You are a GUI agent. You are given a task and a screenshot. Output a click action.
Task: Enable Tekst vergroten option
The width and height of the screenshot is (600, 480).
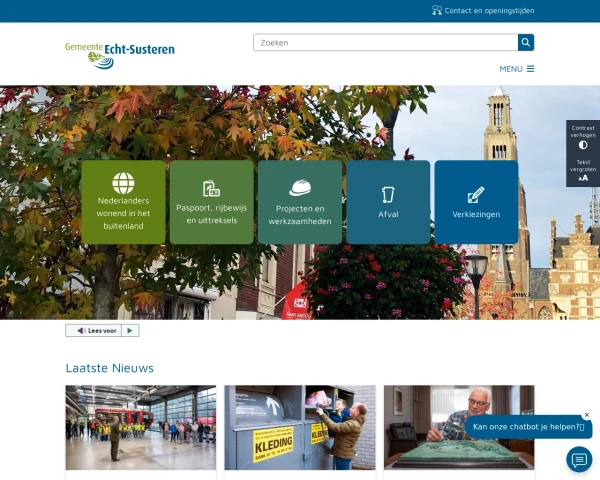[x=583, y=170]
